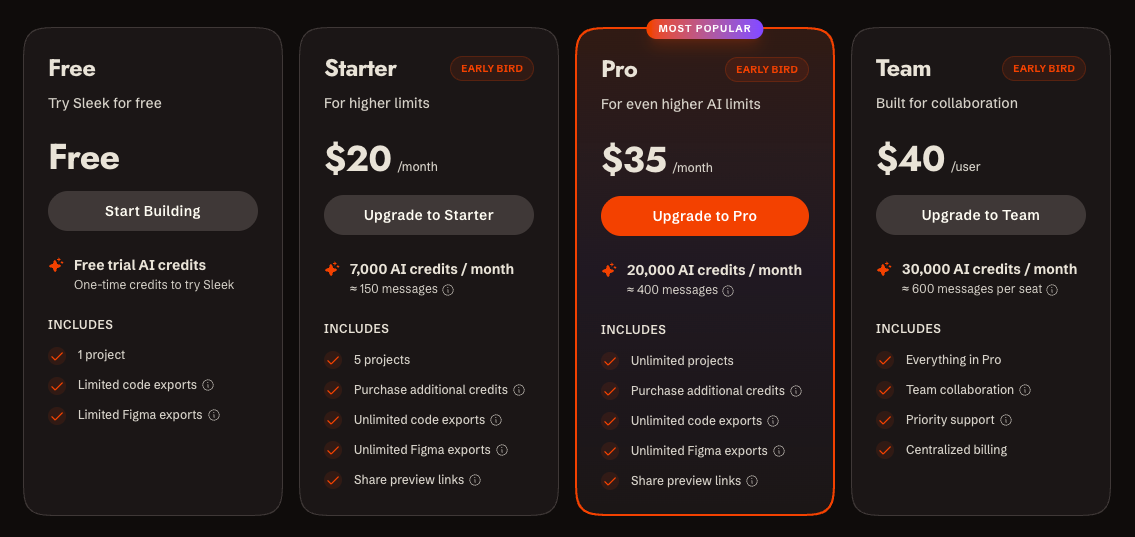The height and width of the screenshot is (537, 1135).
Task: Open Priority support info icon
Action: point(1006,420)
